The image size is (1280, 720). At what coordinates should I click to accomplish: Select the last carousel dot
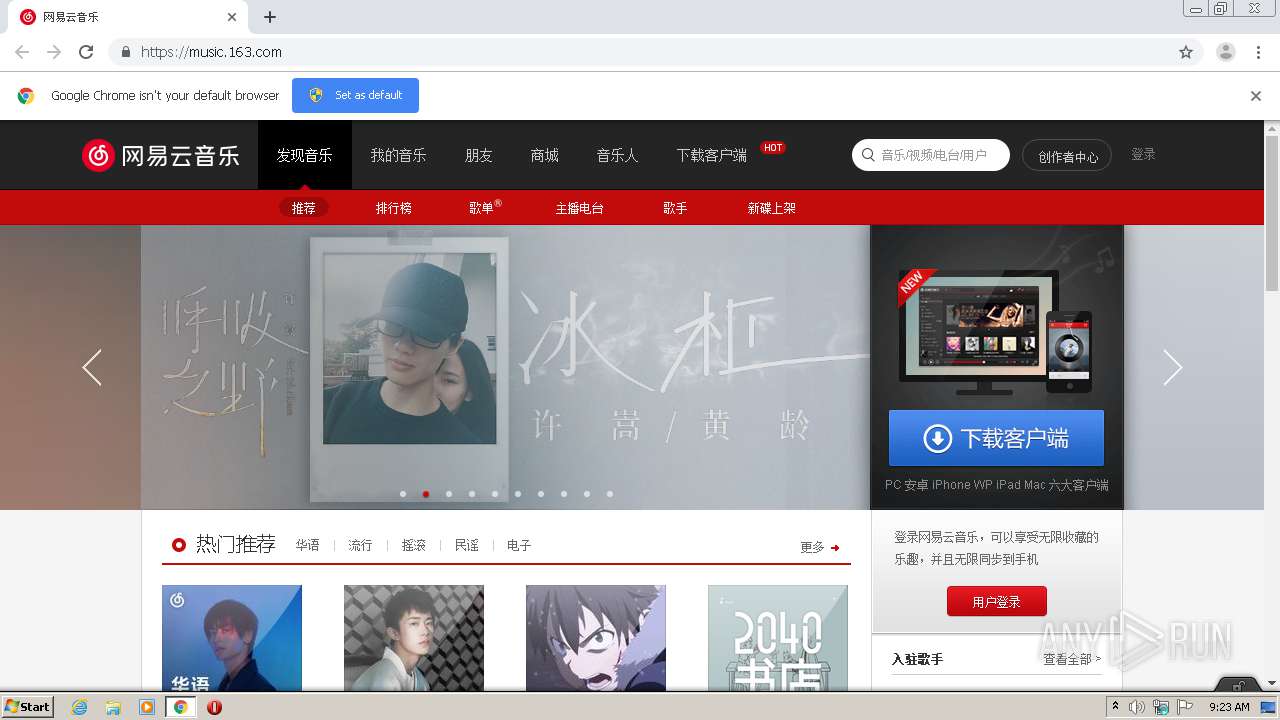point(610,494)
